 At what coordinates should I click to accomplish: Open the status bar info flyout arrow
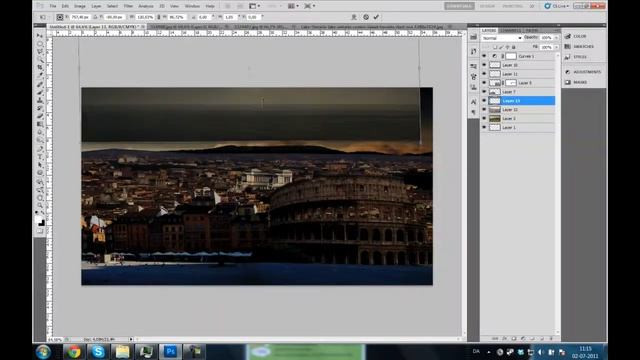click(131, 339)
